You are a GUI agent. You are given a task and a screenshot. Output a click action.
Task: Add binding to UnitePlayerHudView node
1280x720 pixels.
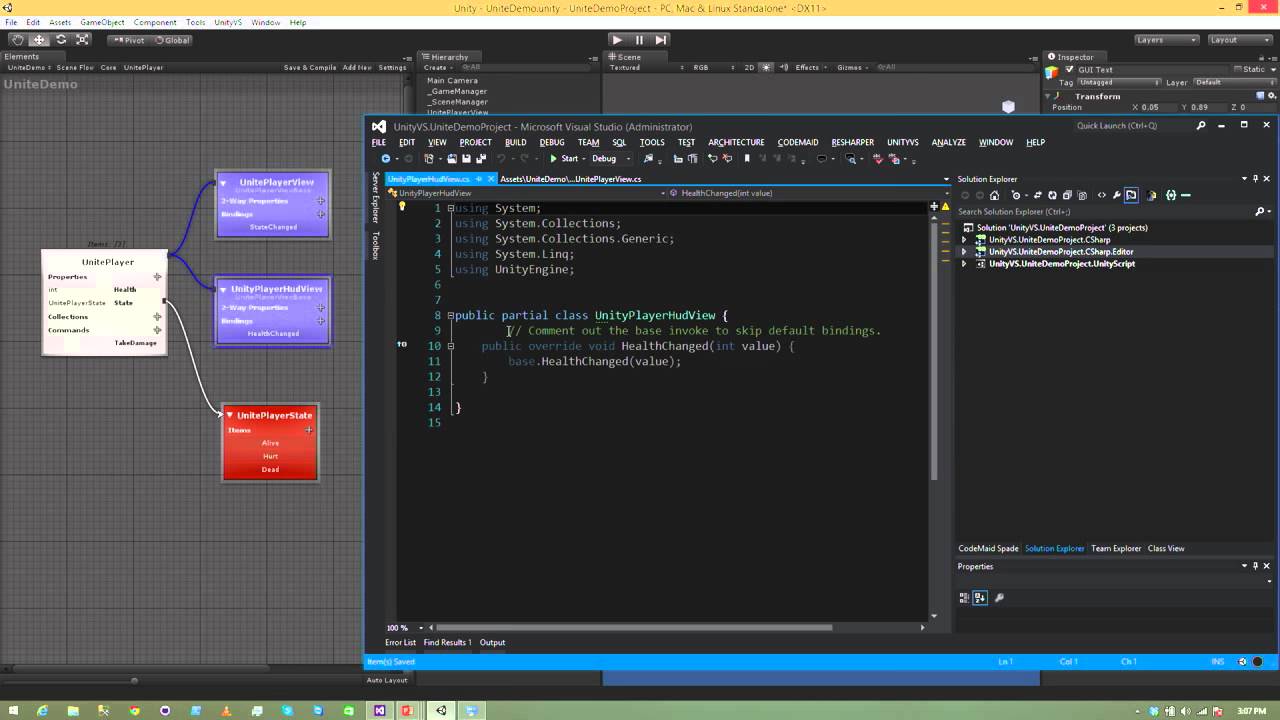pos(321,321)
